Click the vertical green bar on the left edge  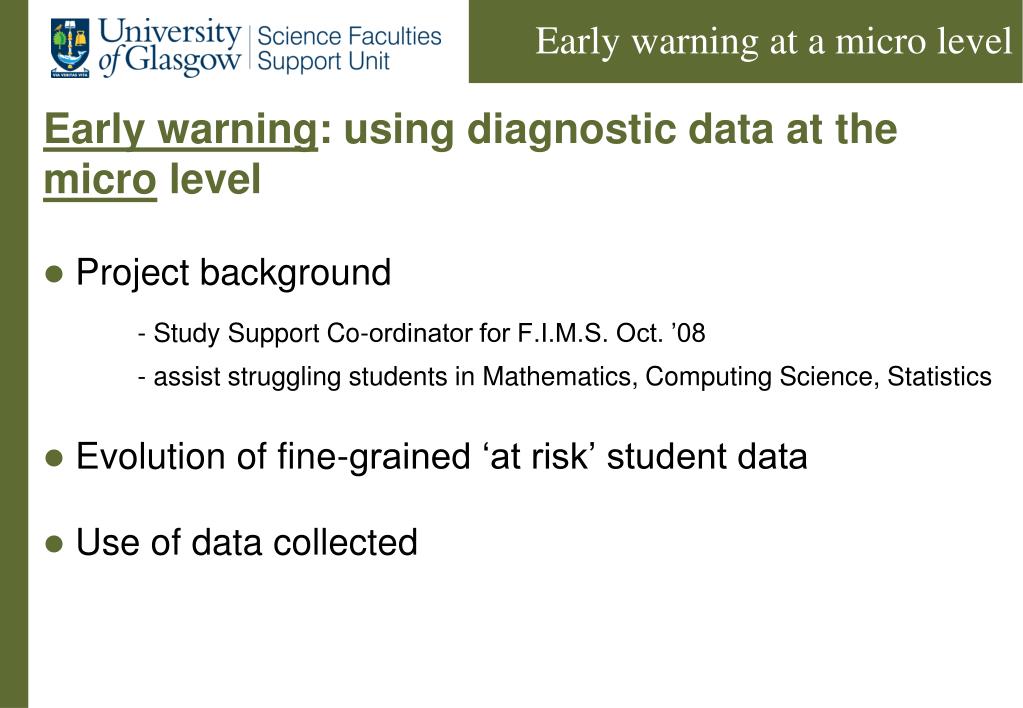(x=14, y=354)
